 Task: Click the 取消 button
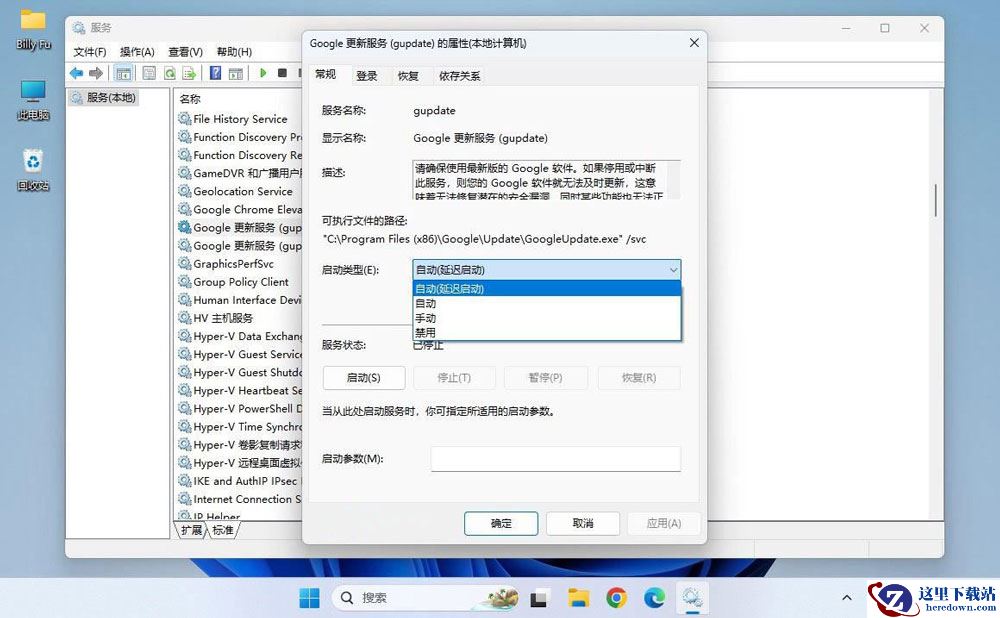pyautogui.click(x=583, y=523)
